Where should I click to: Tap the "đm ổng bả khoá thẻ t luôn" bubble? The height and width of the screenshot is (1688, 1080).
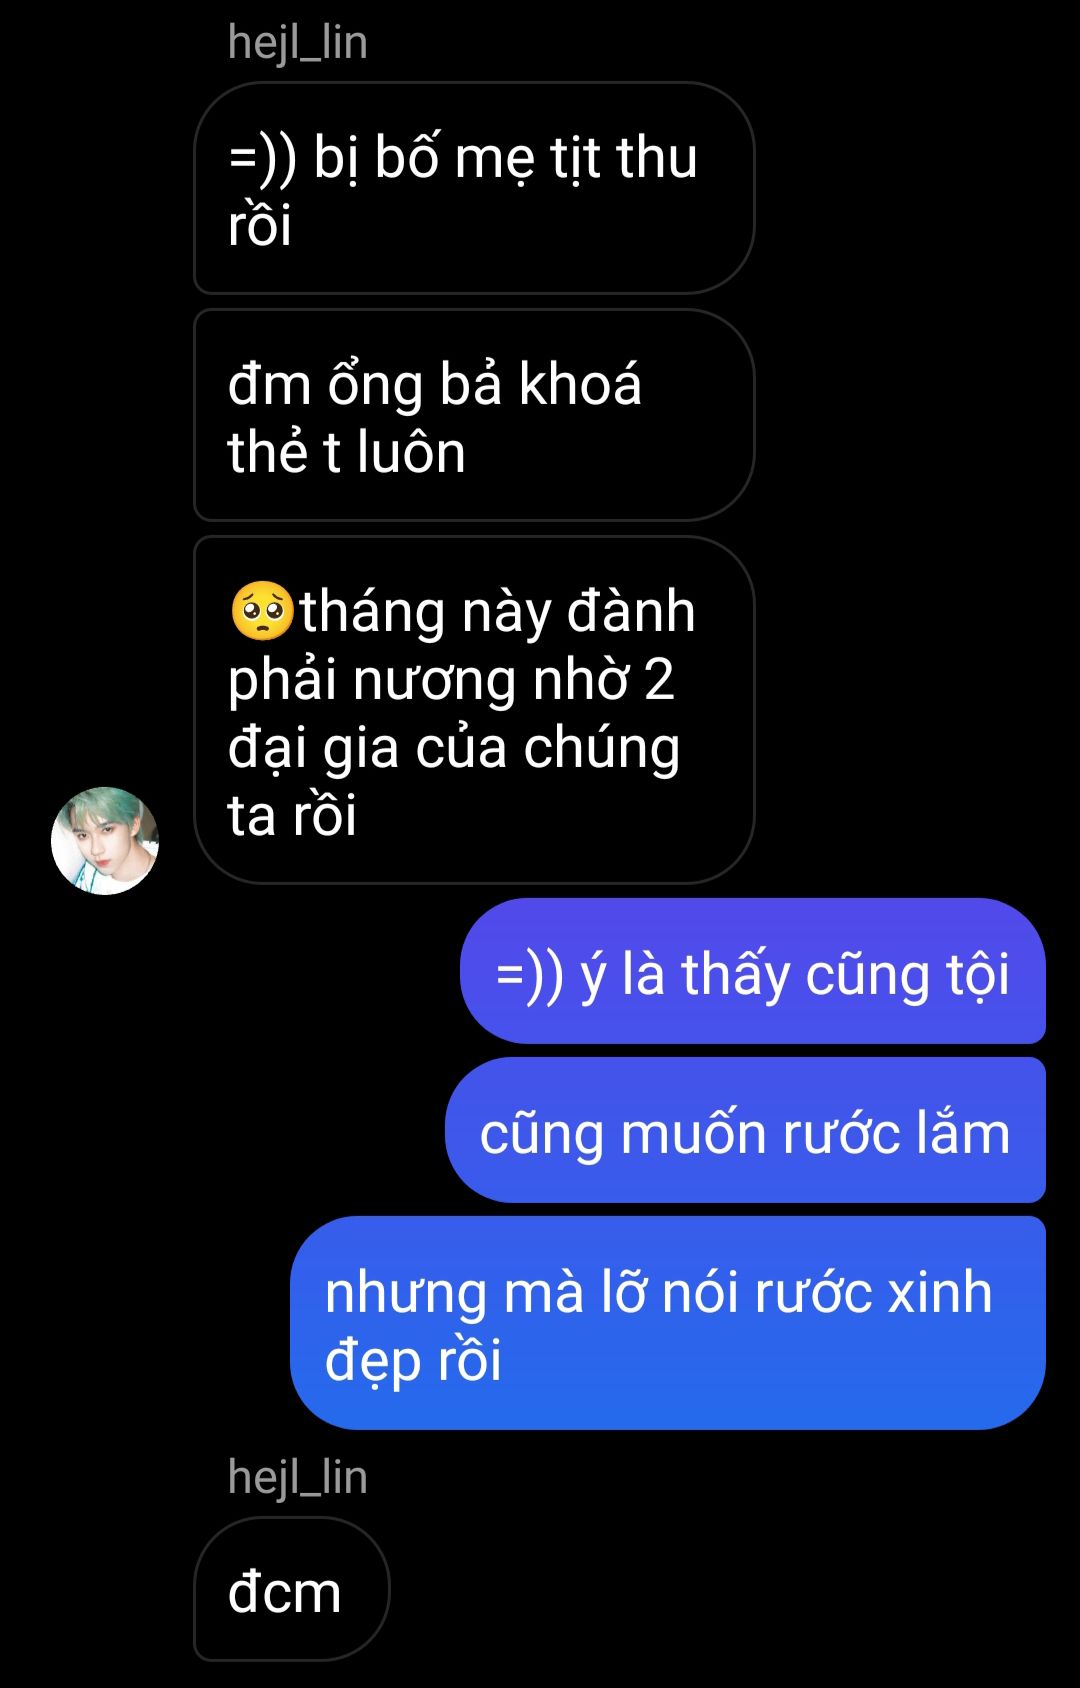473,415
